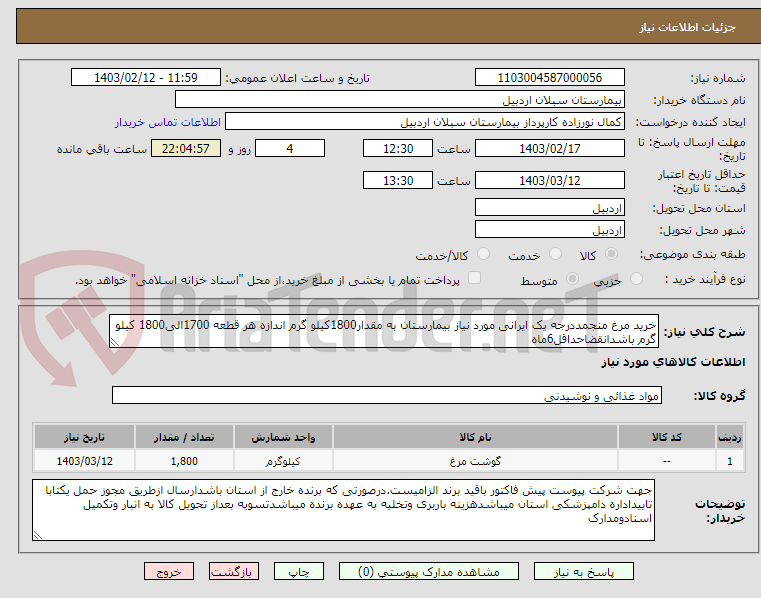
Task: Click the buyer notes textarea resize handle
Action: [37, 535]
